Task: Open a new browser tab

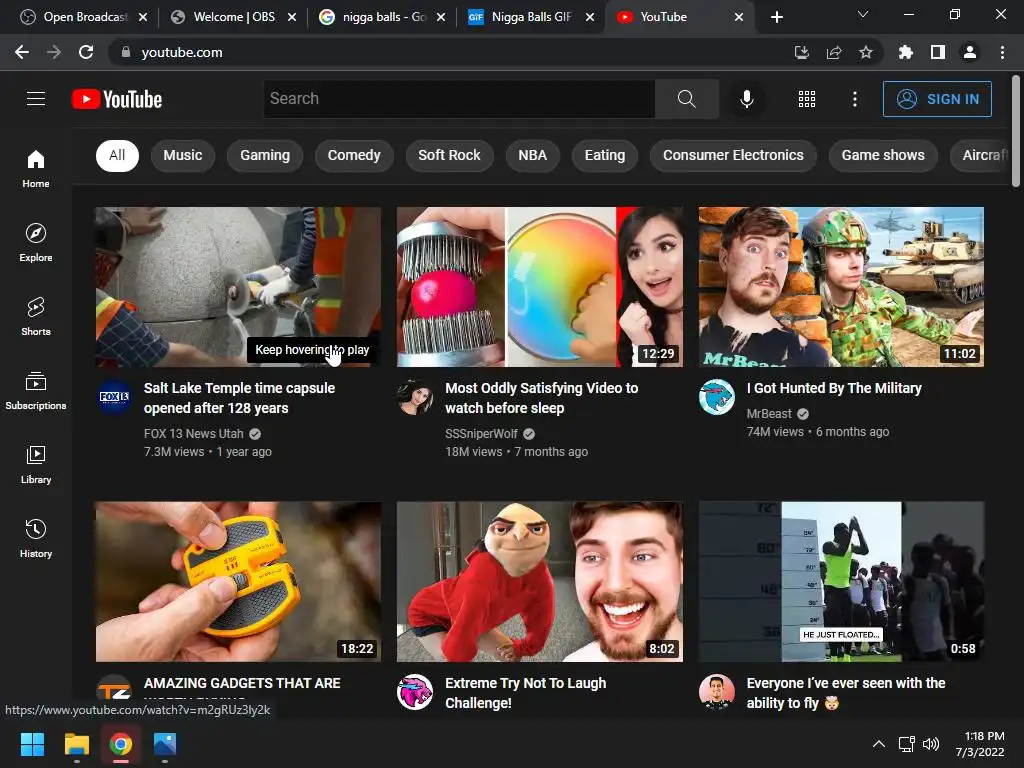Action: 776,17
